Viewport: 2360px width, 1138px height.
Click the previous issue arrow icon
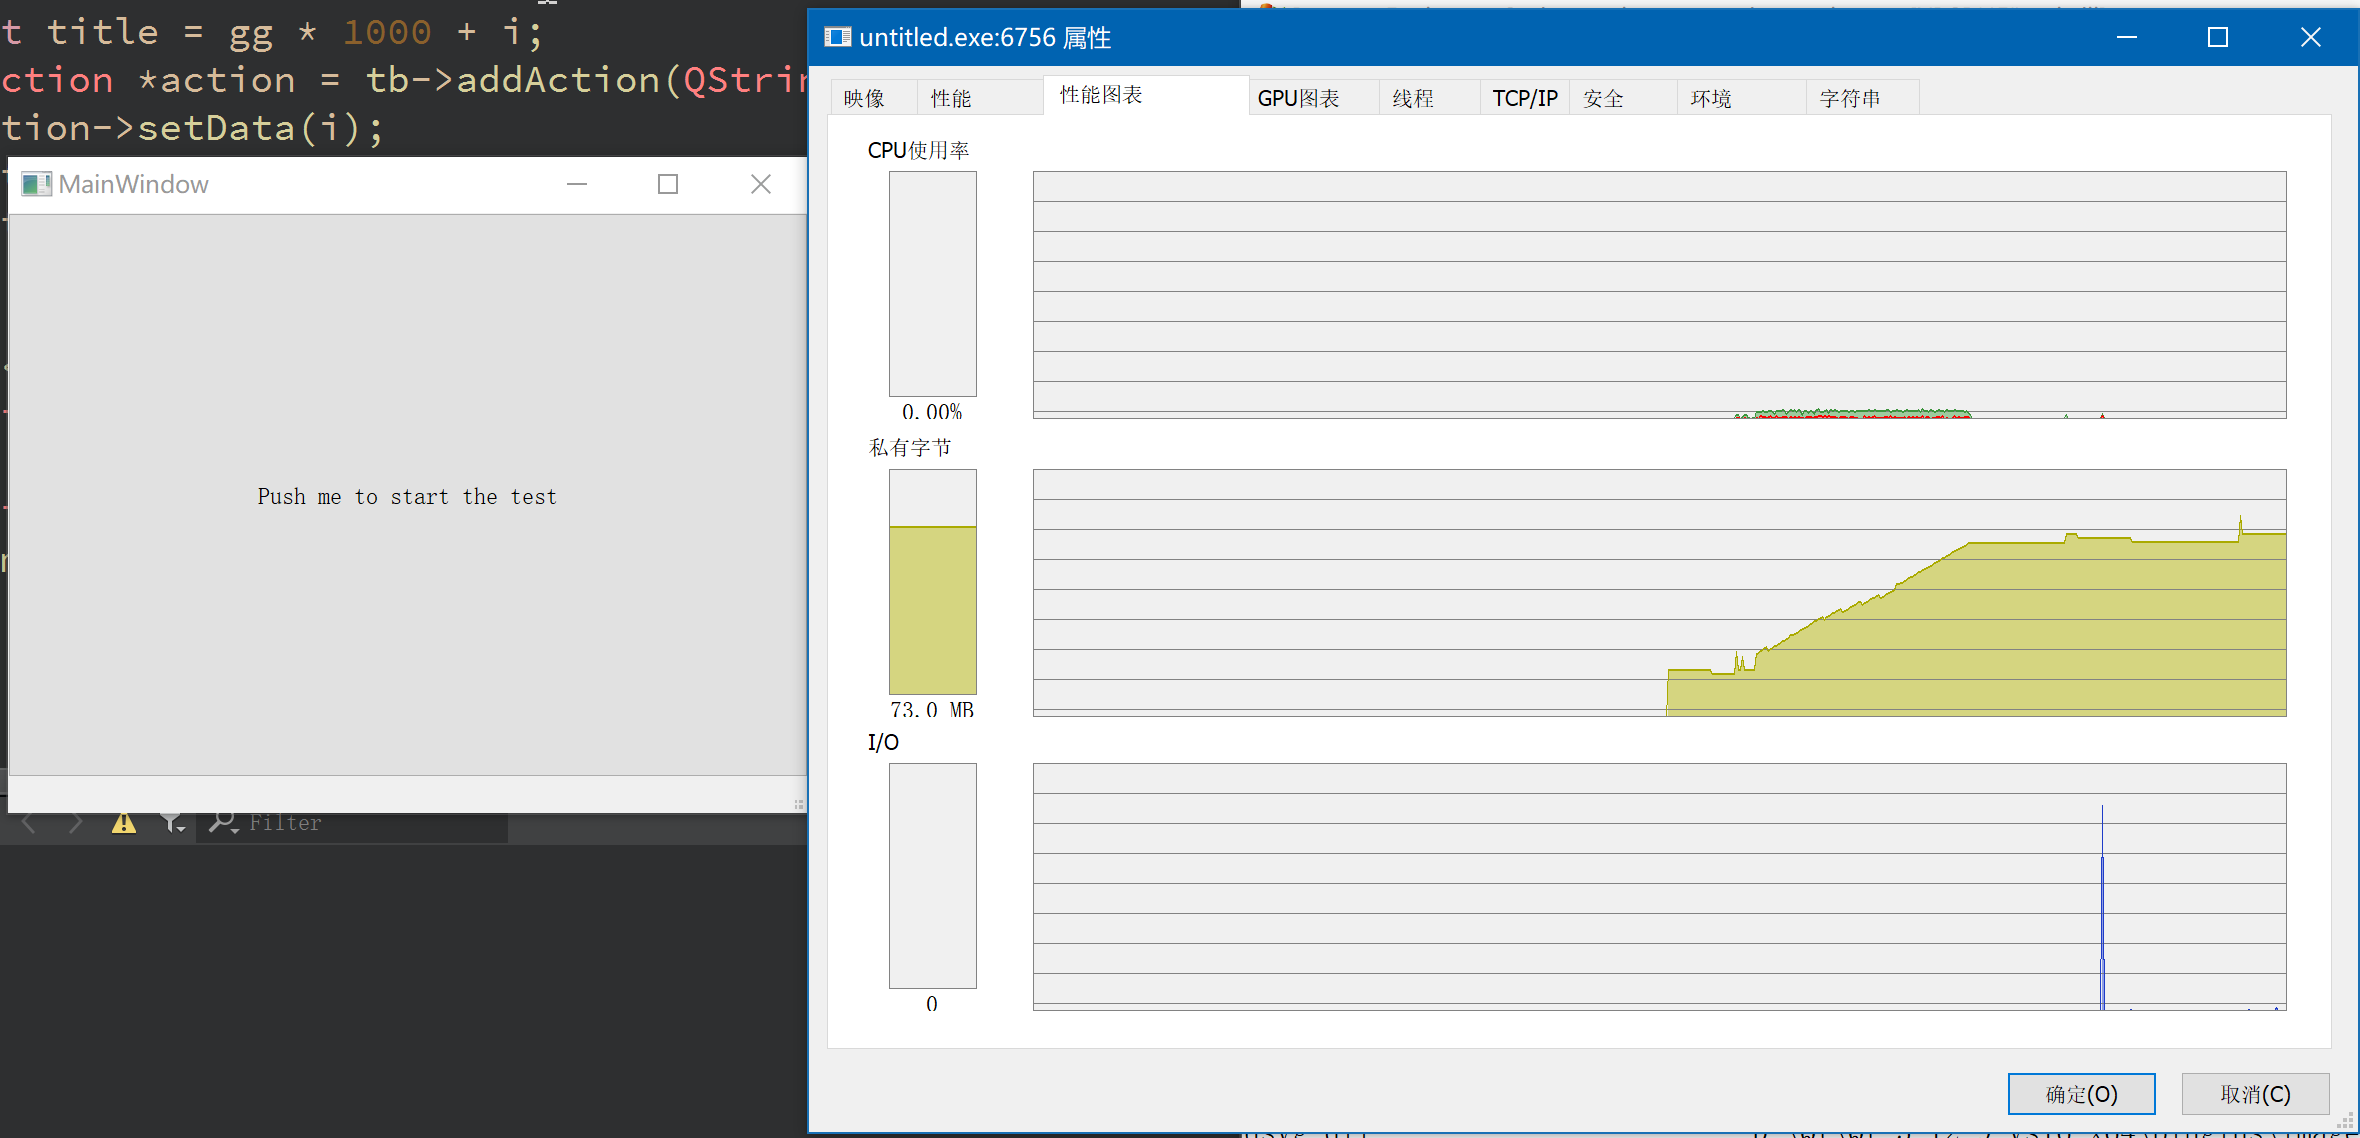[29, 823]
